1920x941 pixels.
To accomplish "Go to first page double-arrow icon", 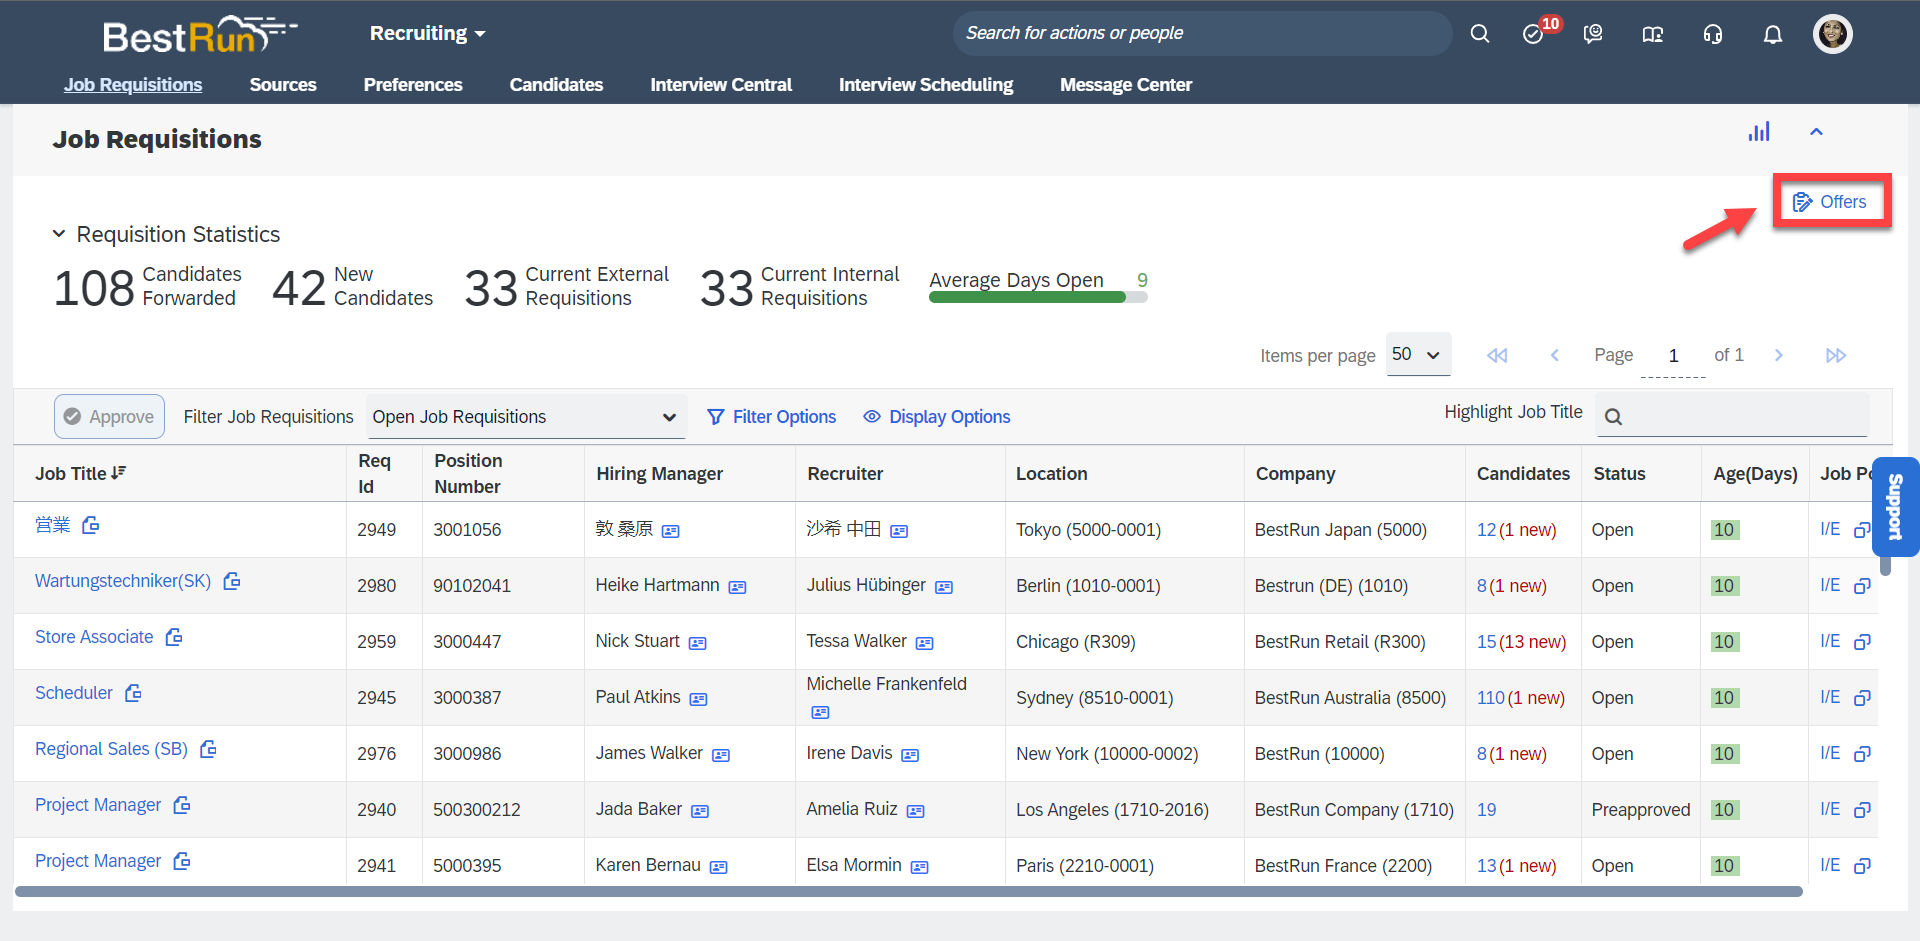I will [1497, 355].
